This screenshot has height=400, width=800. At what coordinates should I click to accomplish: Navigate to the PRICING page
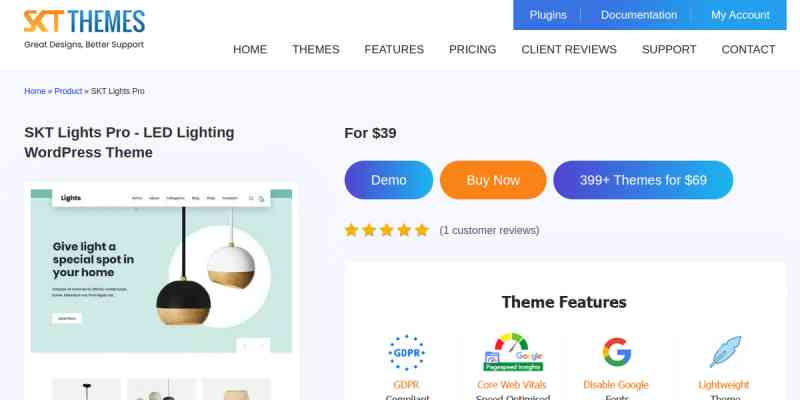[x=472, y=49]
